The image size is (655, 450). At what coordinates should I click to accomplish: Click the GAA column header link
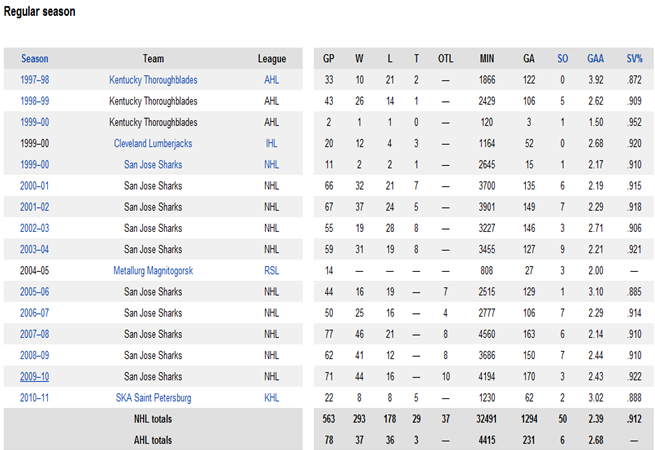click(598, 59)
